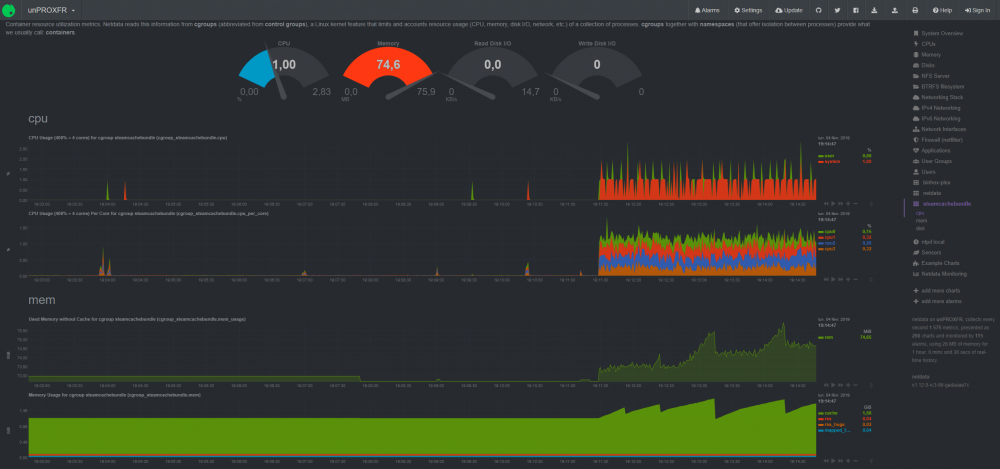
Task: Open the Twitter icon link
Action: pos(837,10)
